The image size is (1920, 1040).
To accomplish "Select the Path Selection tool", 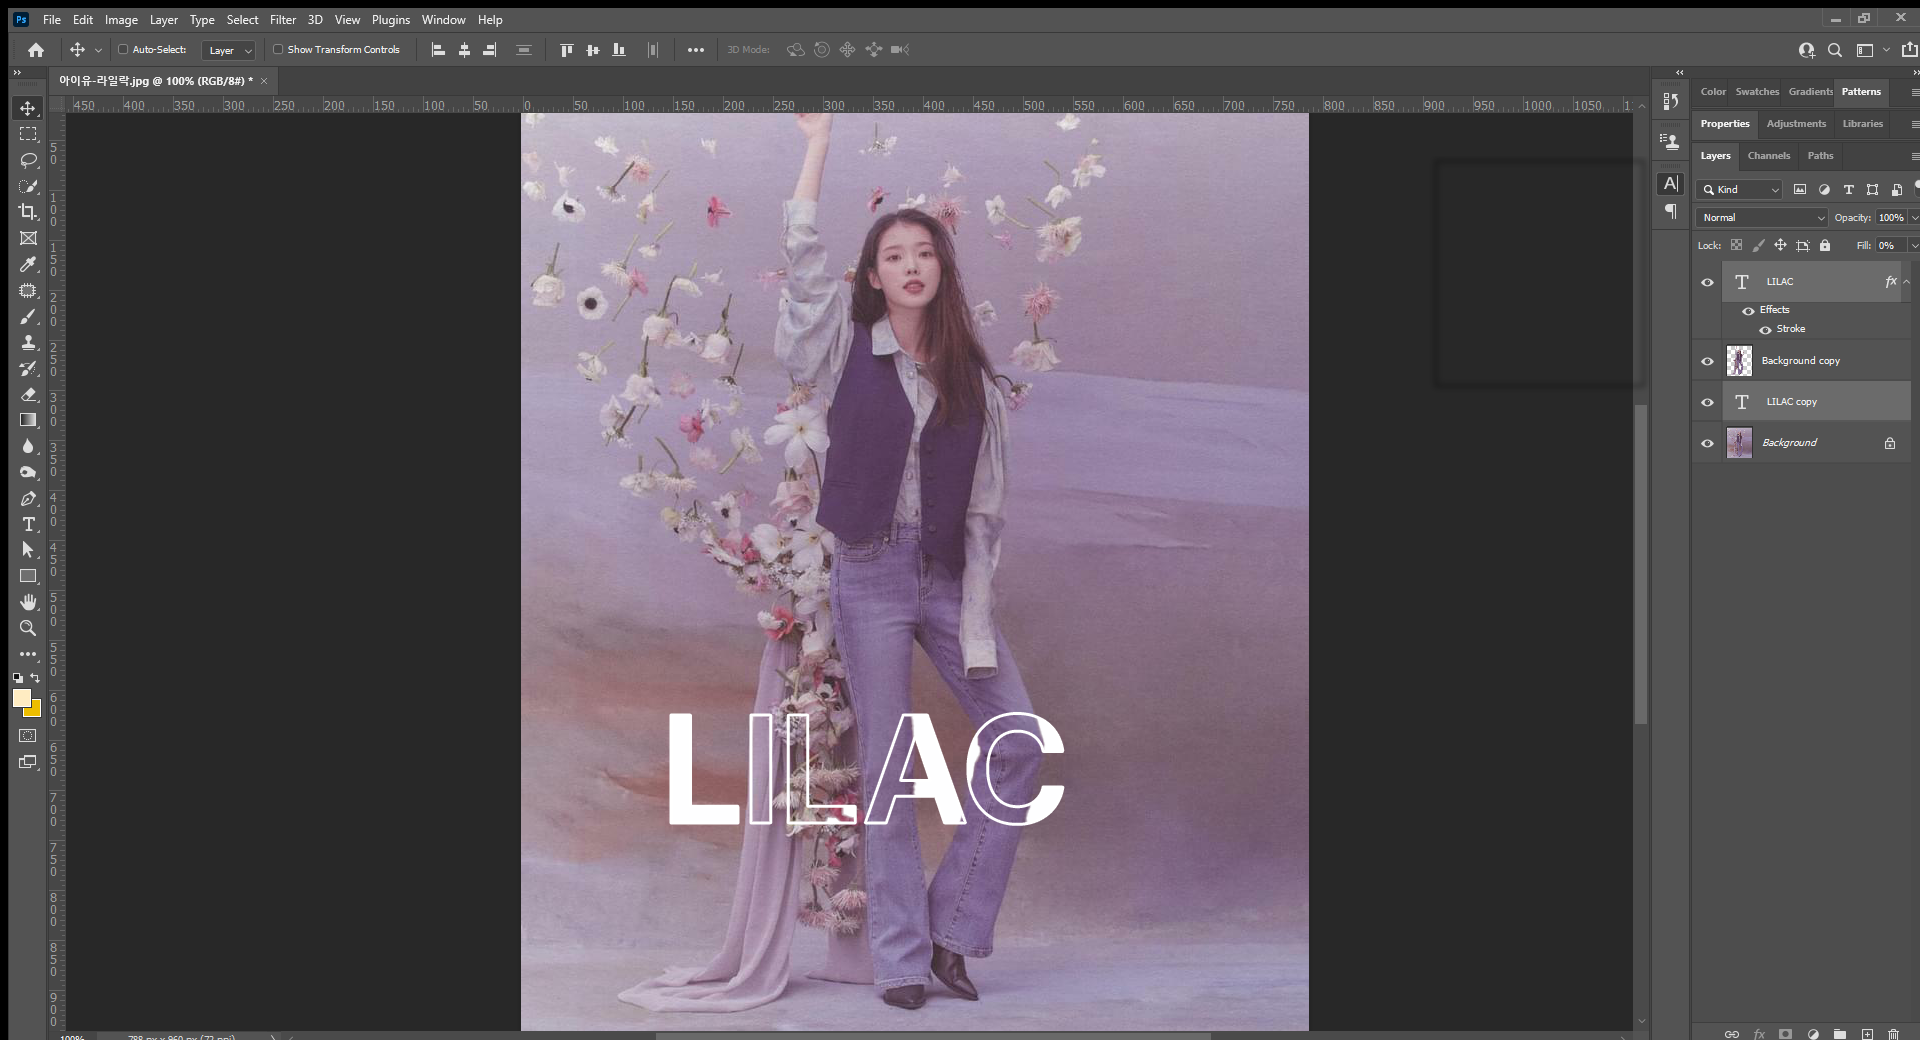I will tap(28, 550).
